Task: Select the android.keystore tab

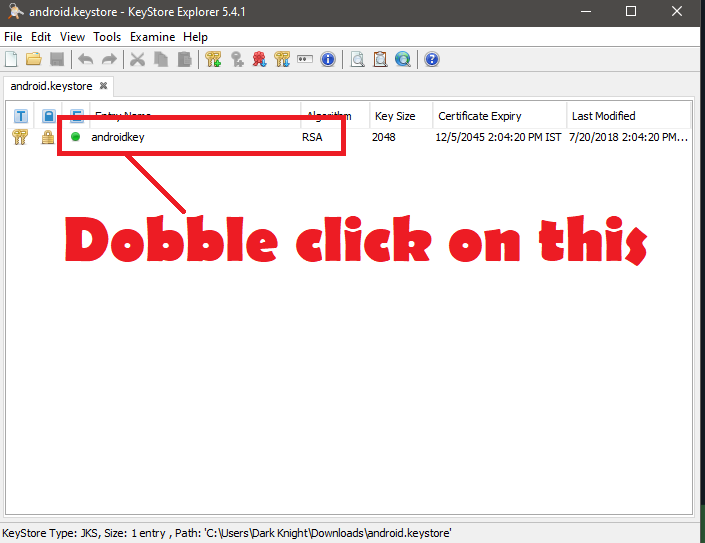Action: point(52,86)
